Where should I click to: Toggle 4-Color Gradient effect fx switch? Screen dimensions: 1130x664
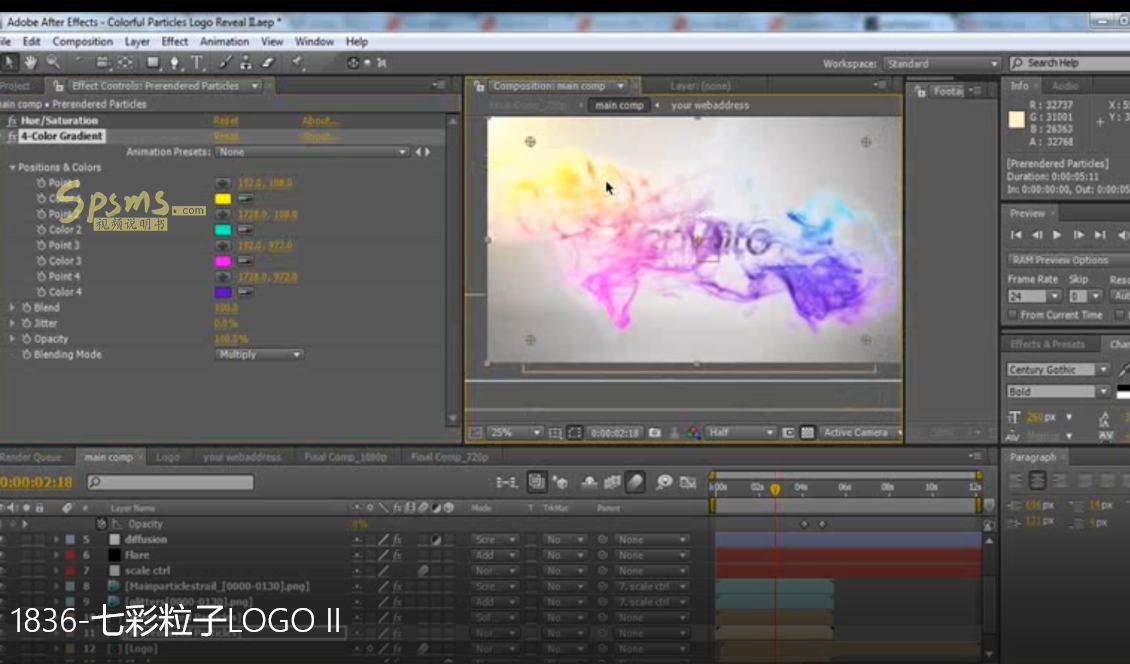(12, 136)
